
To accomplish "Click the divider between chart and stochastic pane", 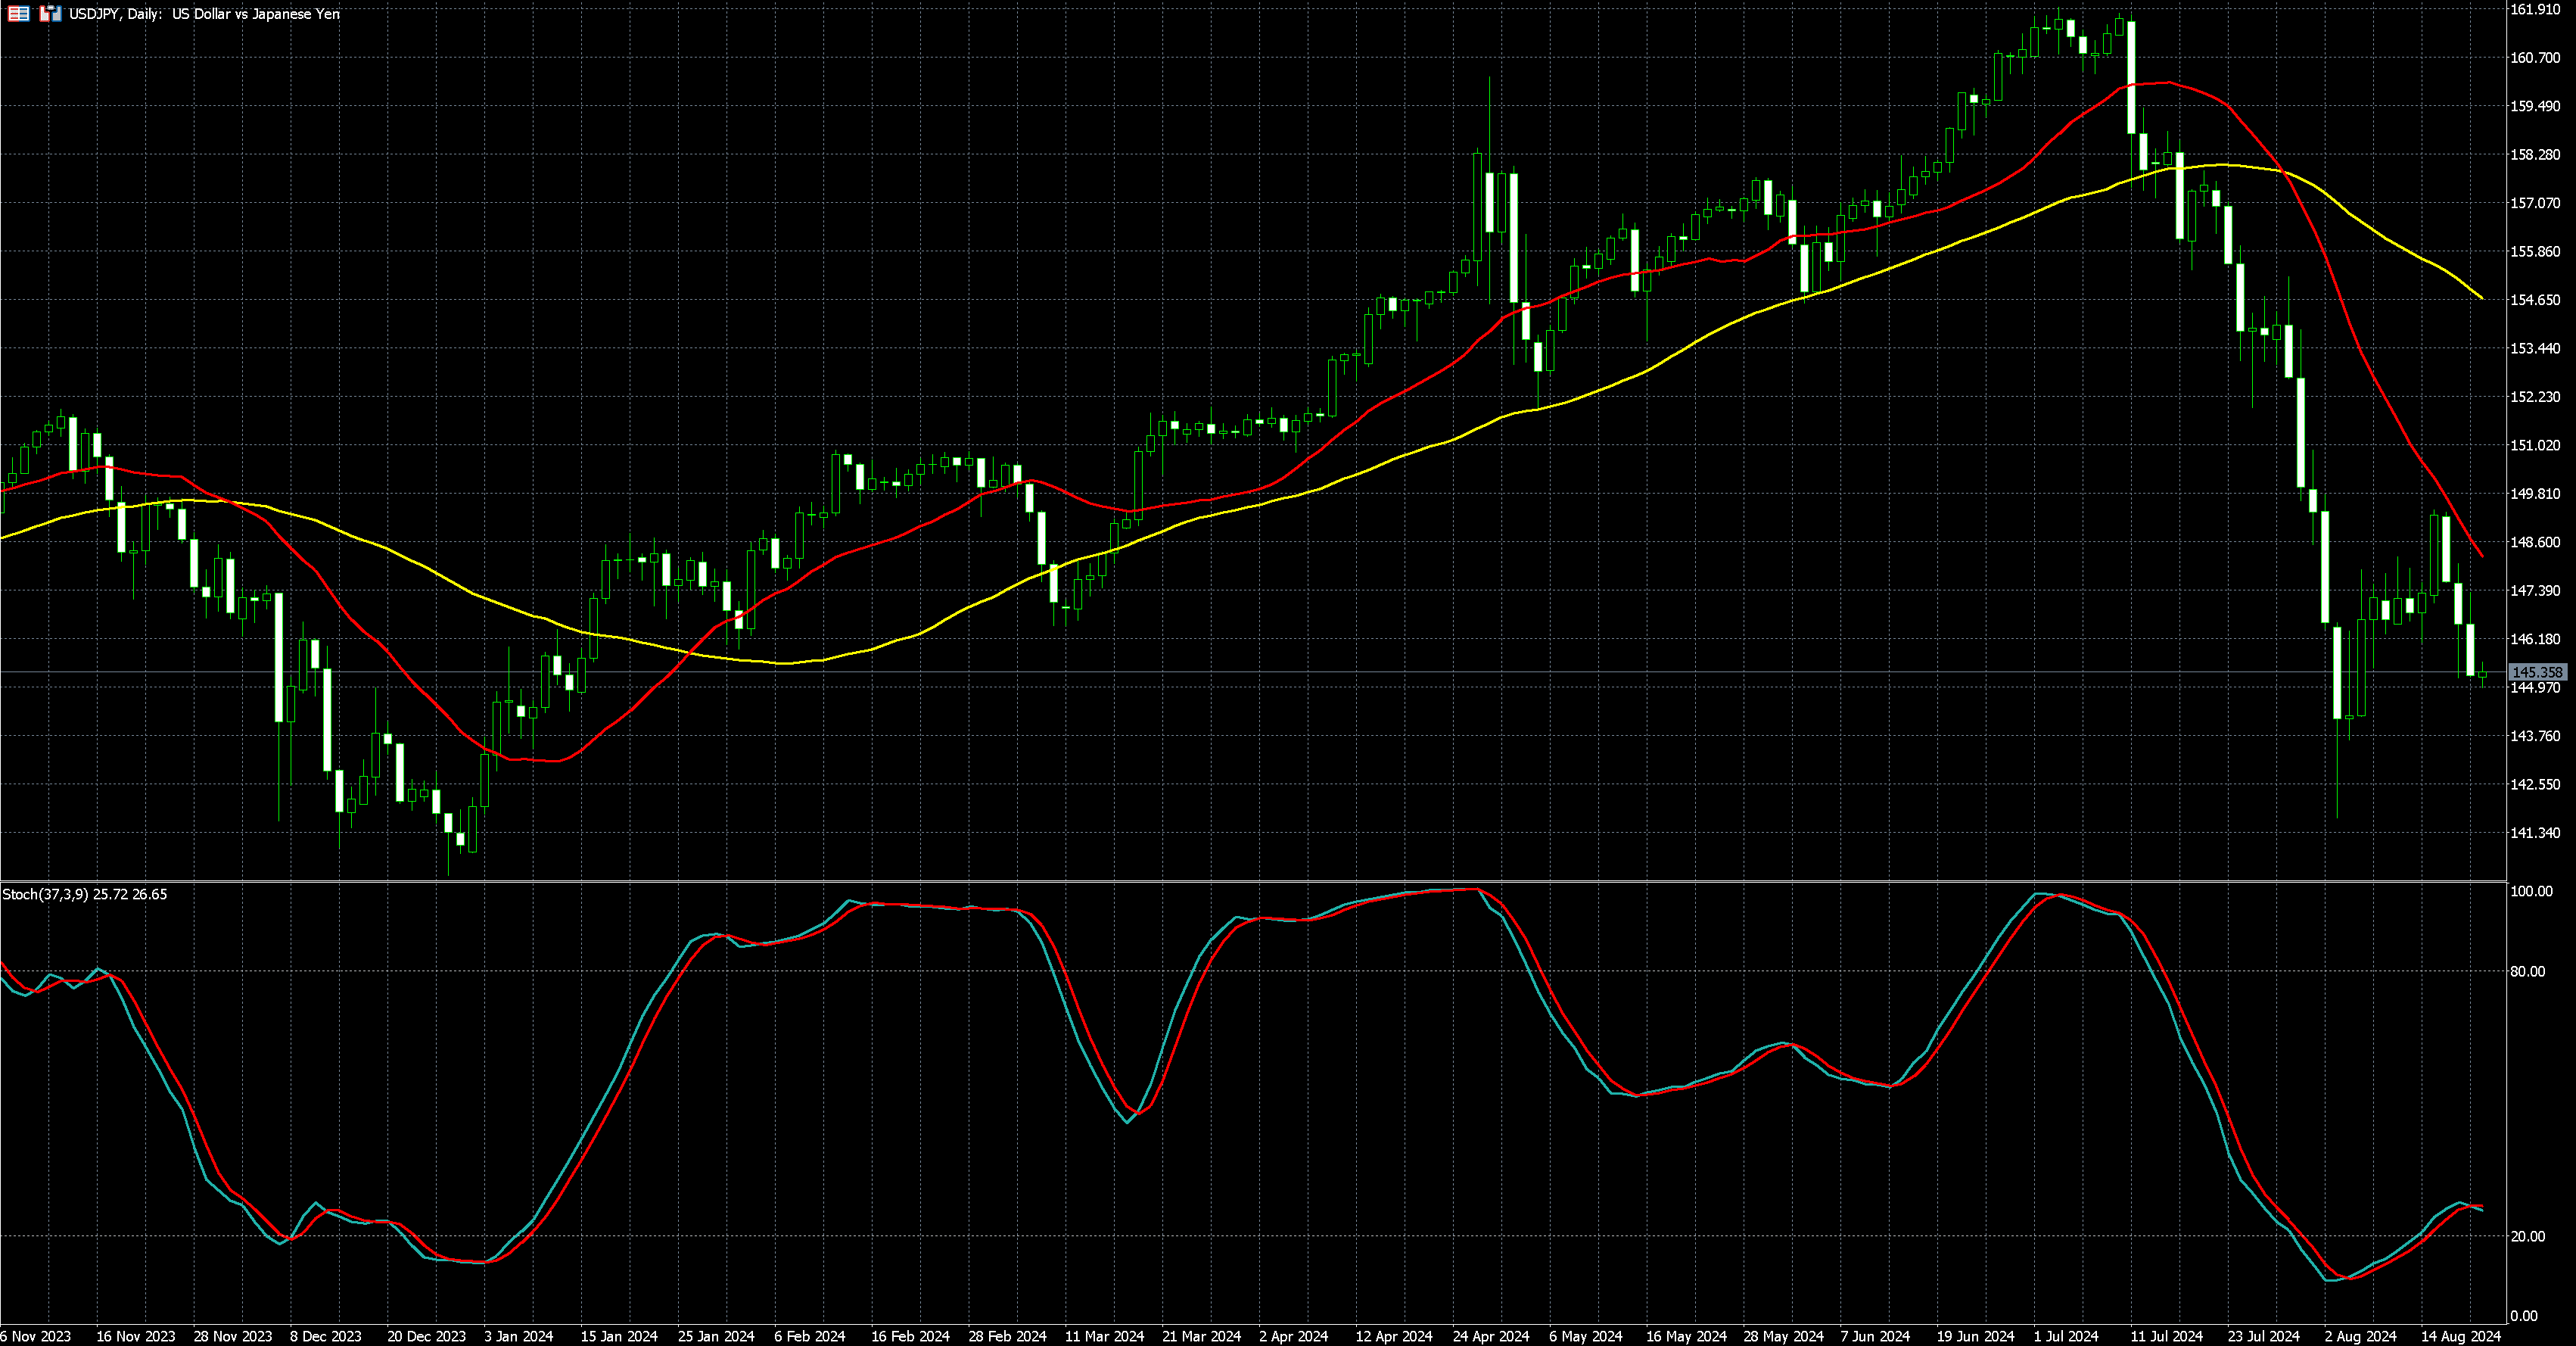I will (x=1250, y=881).
